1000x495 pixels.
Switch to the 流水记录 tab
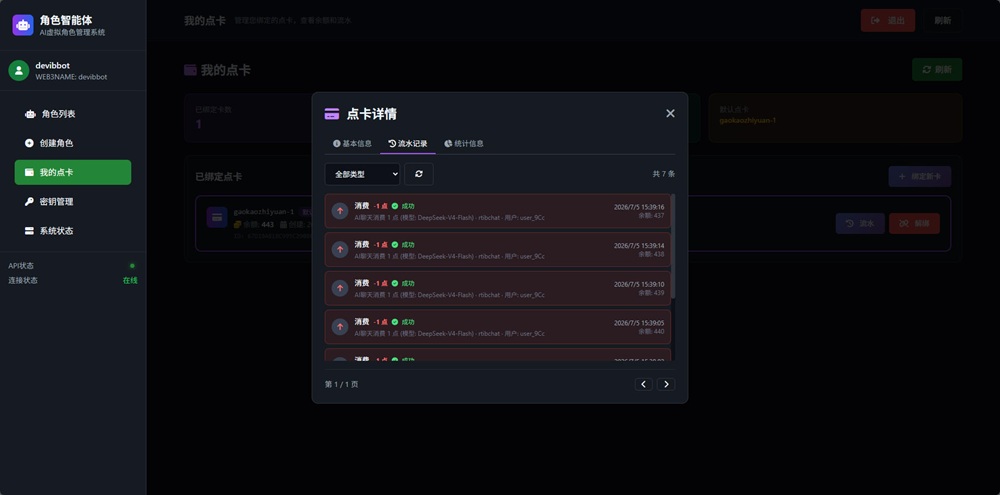click(408, 144)
